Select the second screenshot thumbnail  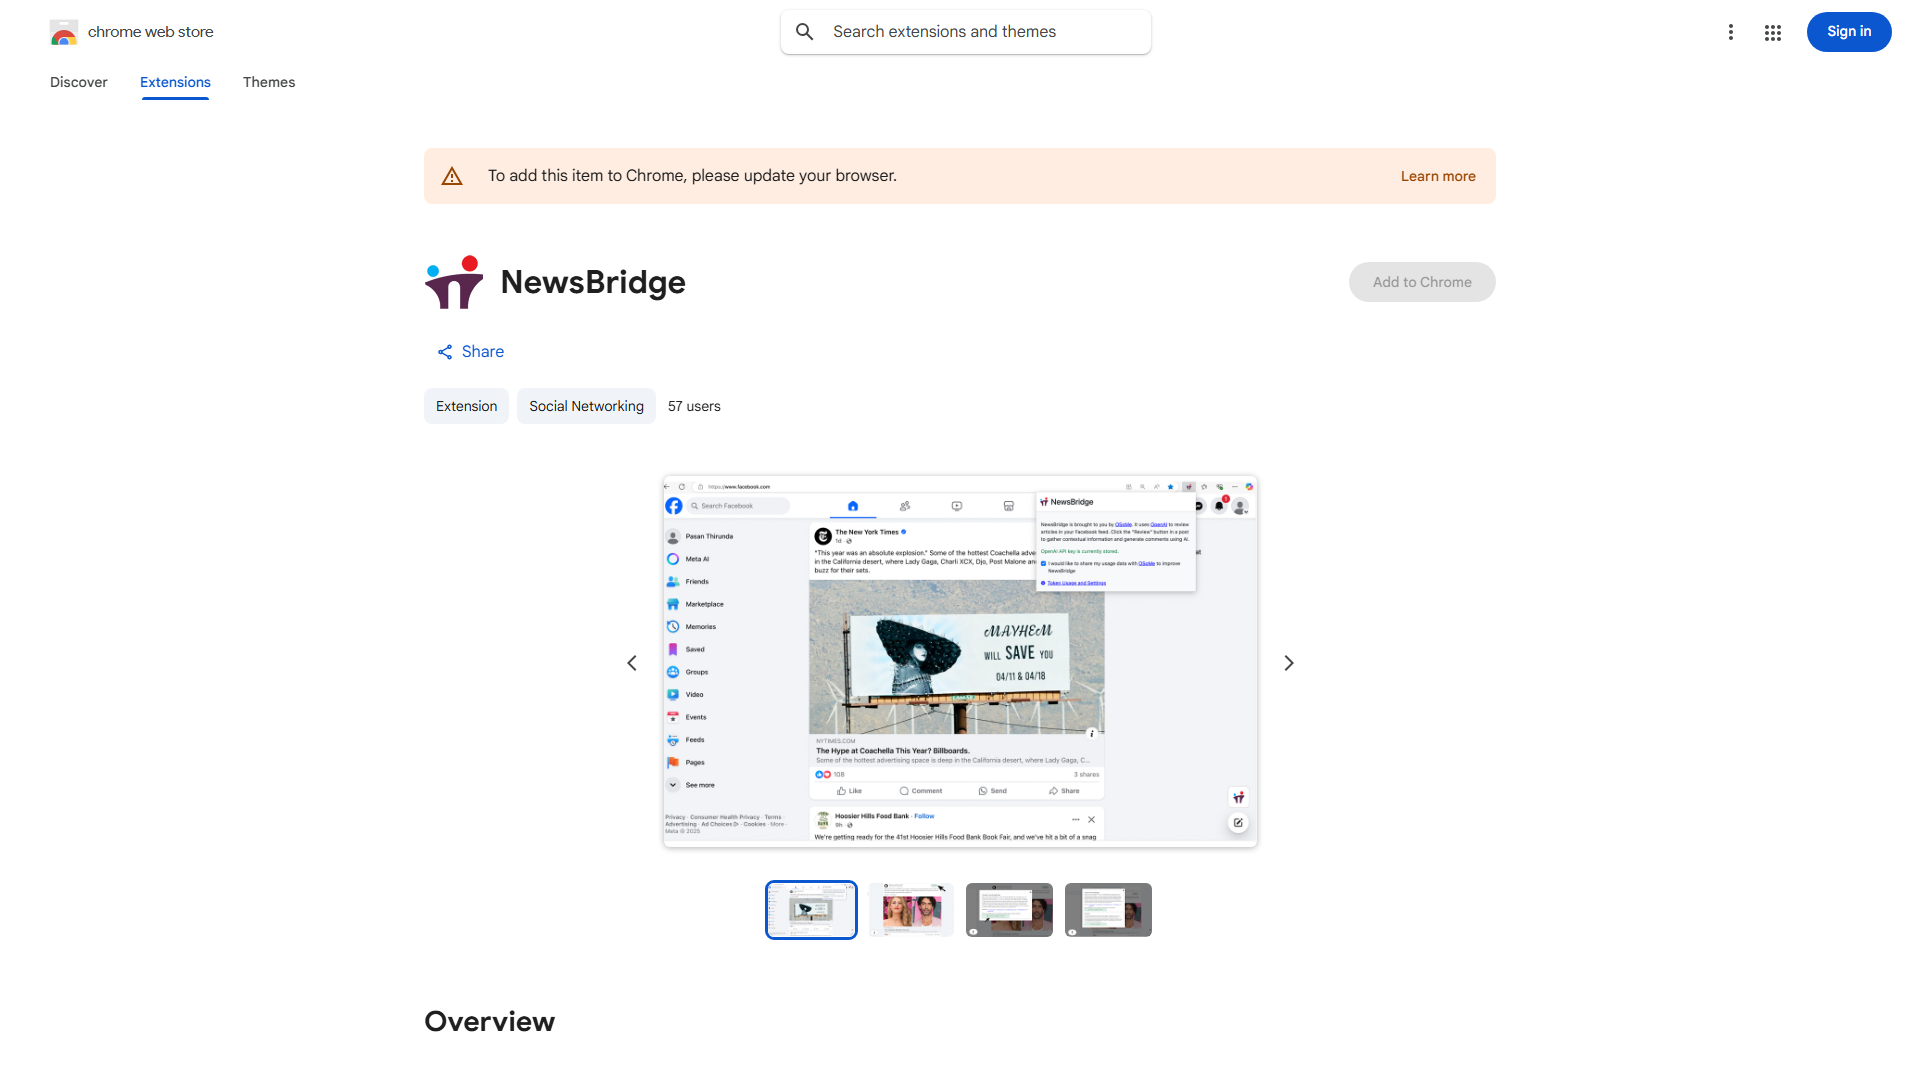[910, 910]
